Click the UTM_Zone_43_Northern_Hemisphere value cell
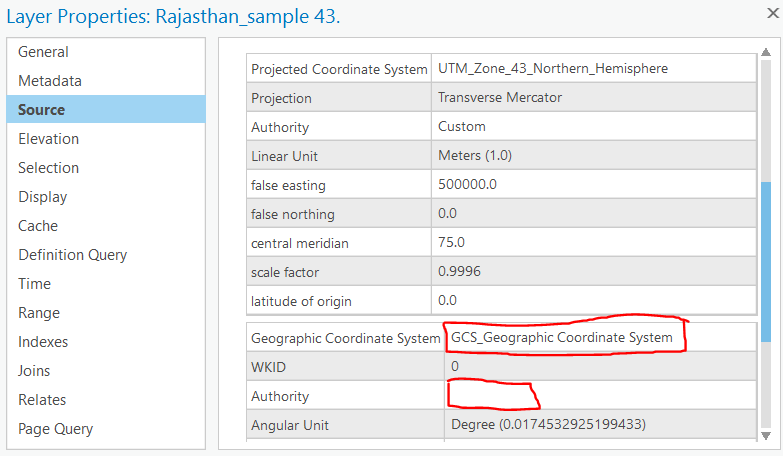The width and height of the screenshot is (783, 456). coord(553,69)
